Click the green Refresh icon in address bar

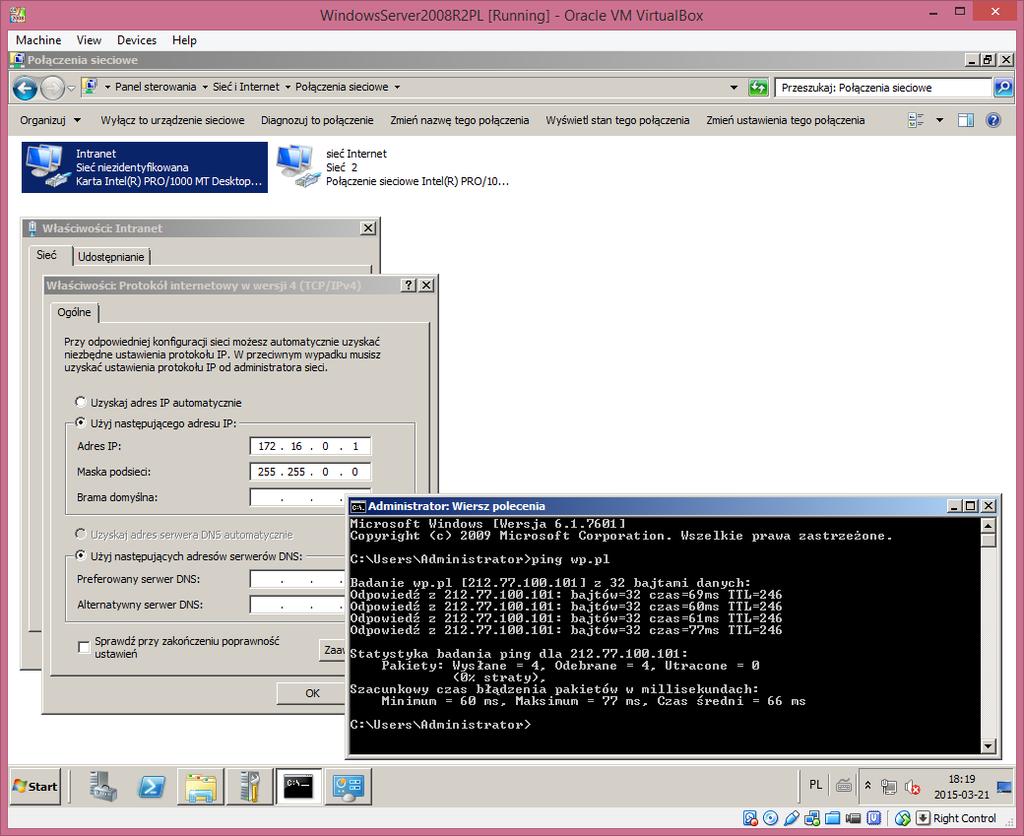coord(758,88)
